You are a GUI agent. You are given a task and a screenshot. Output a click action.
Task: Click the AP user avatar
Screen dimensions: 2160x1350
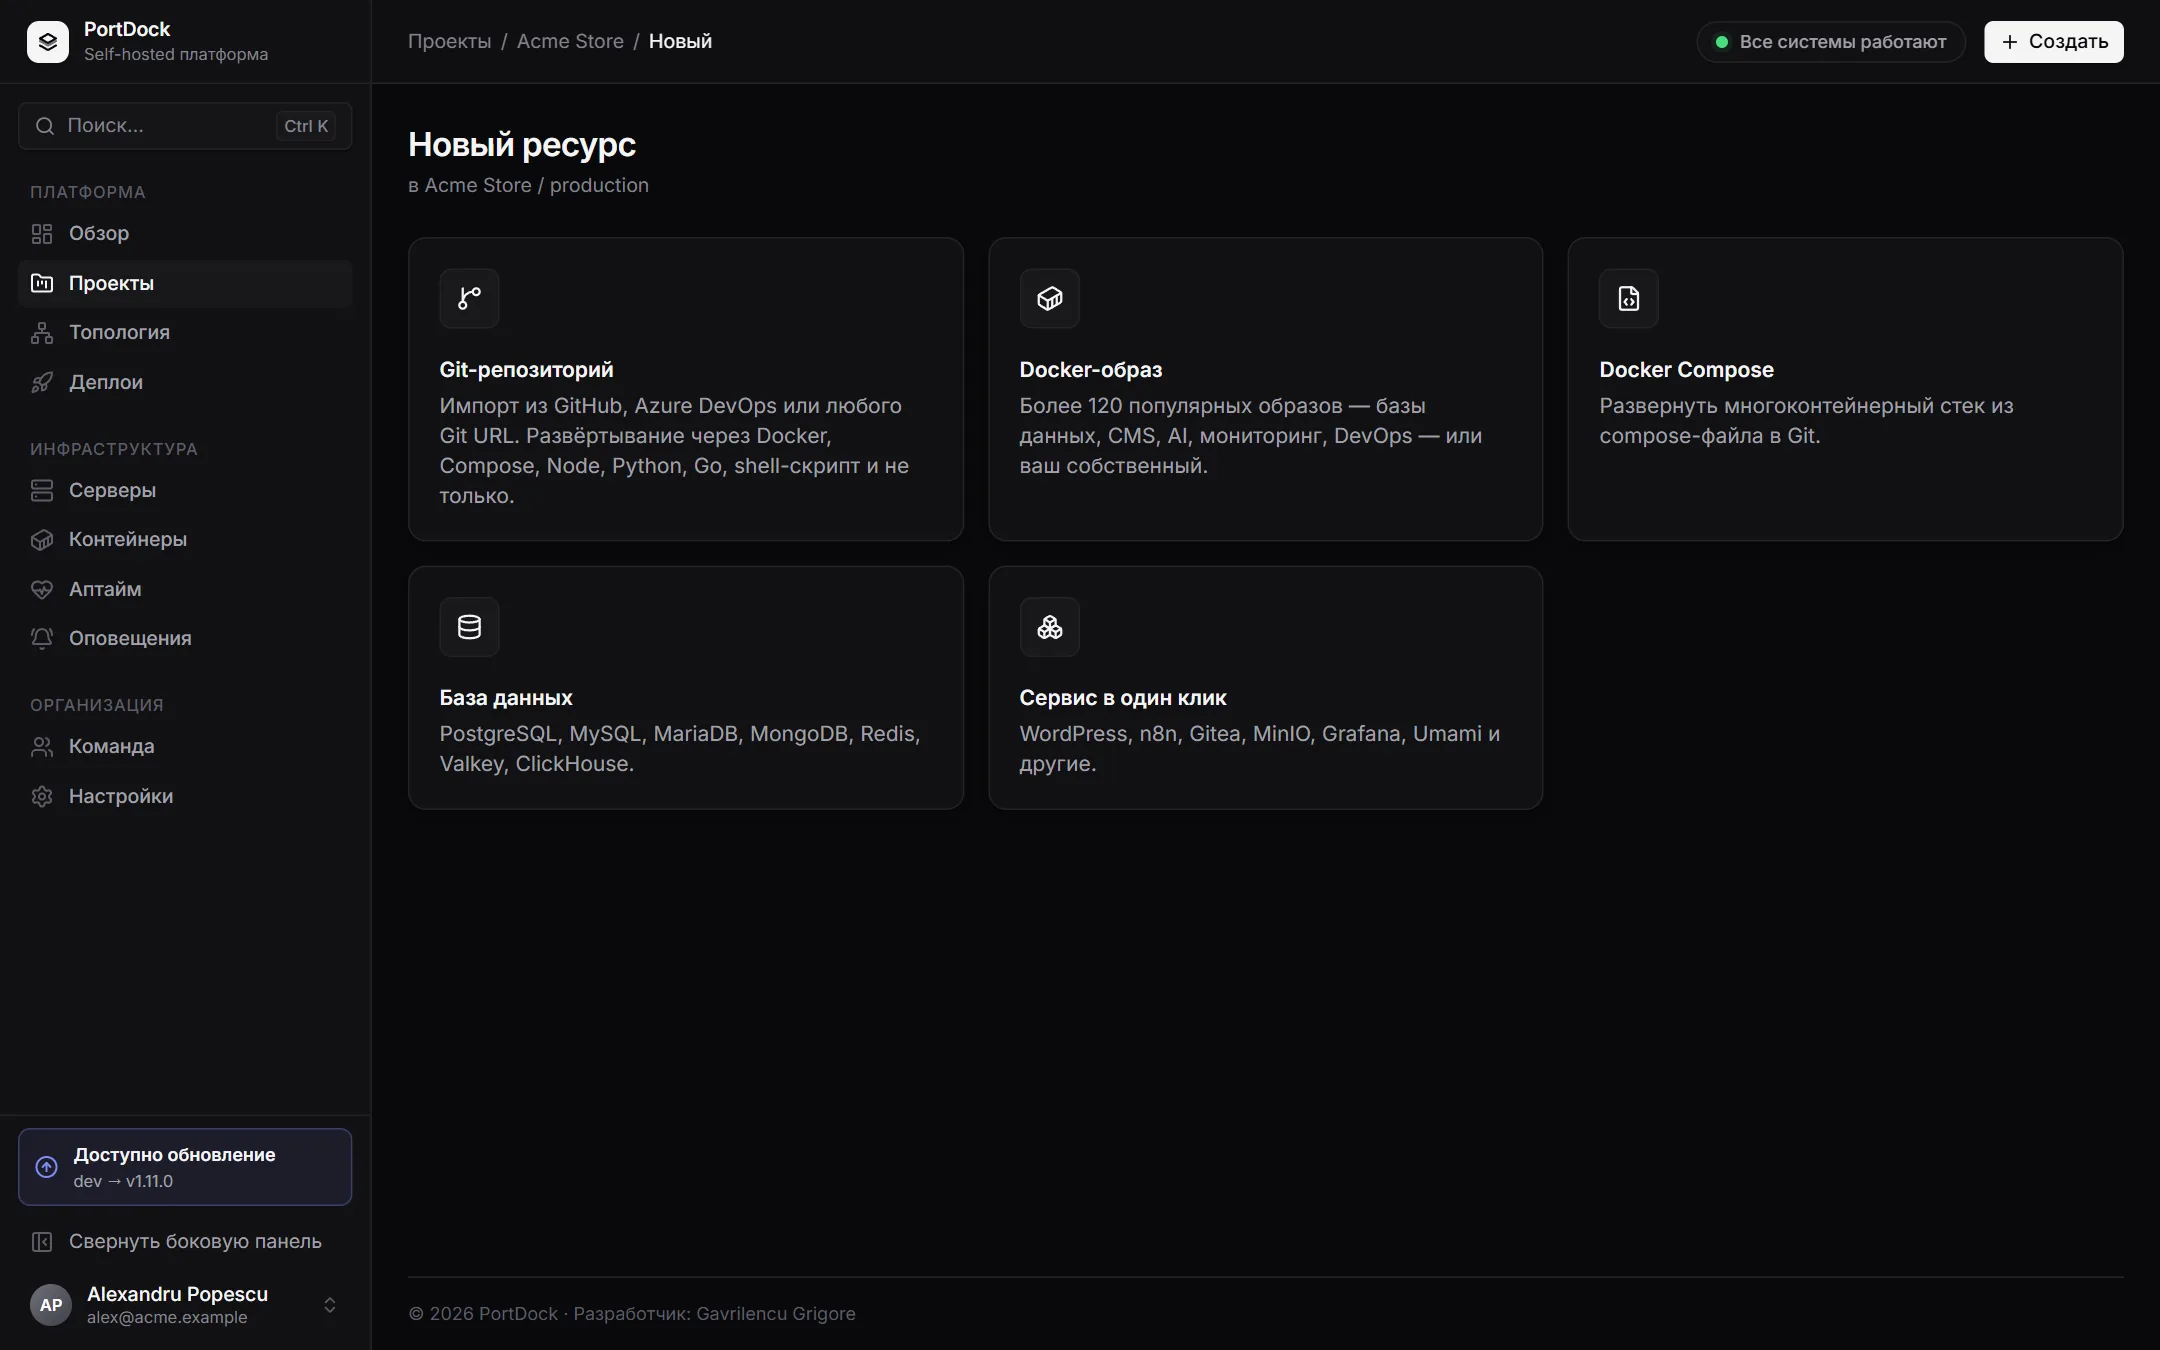(x=51, y=1305)
